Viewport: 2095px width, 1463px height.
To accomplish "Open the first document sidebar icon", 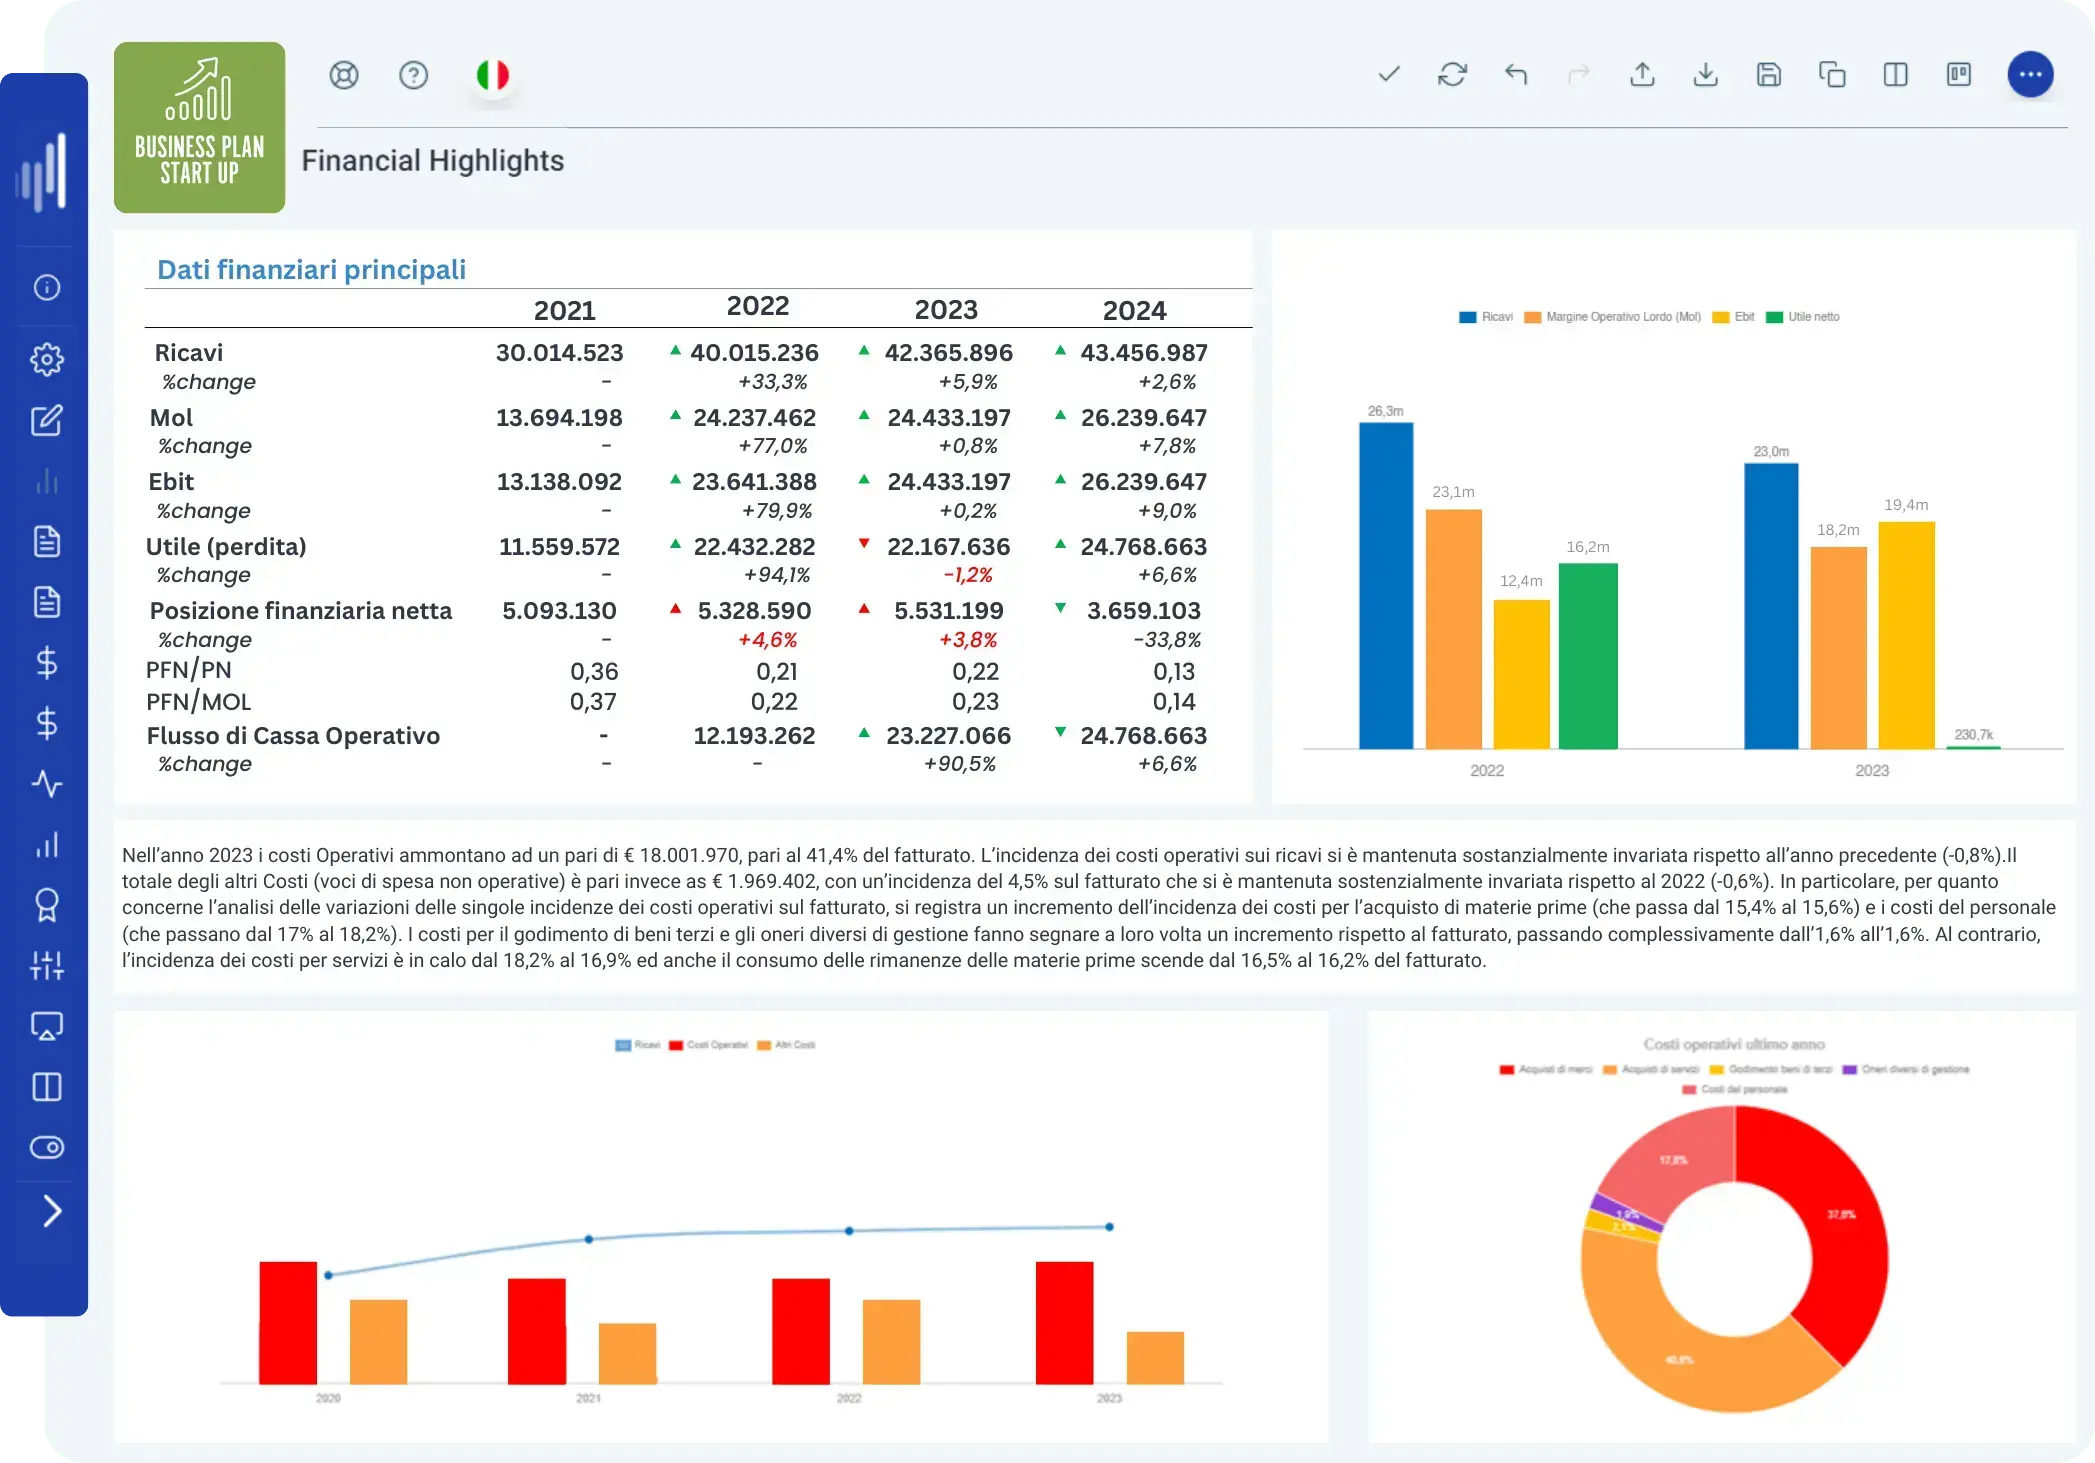I will (47, 541).
